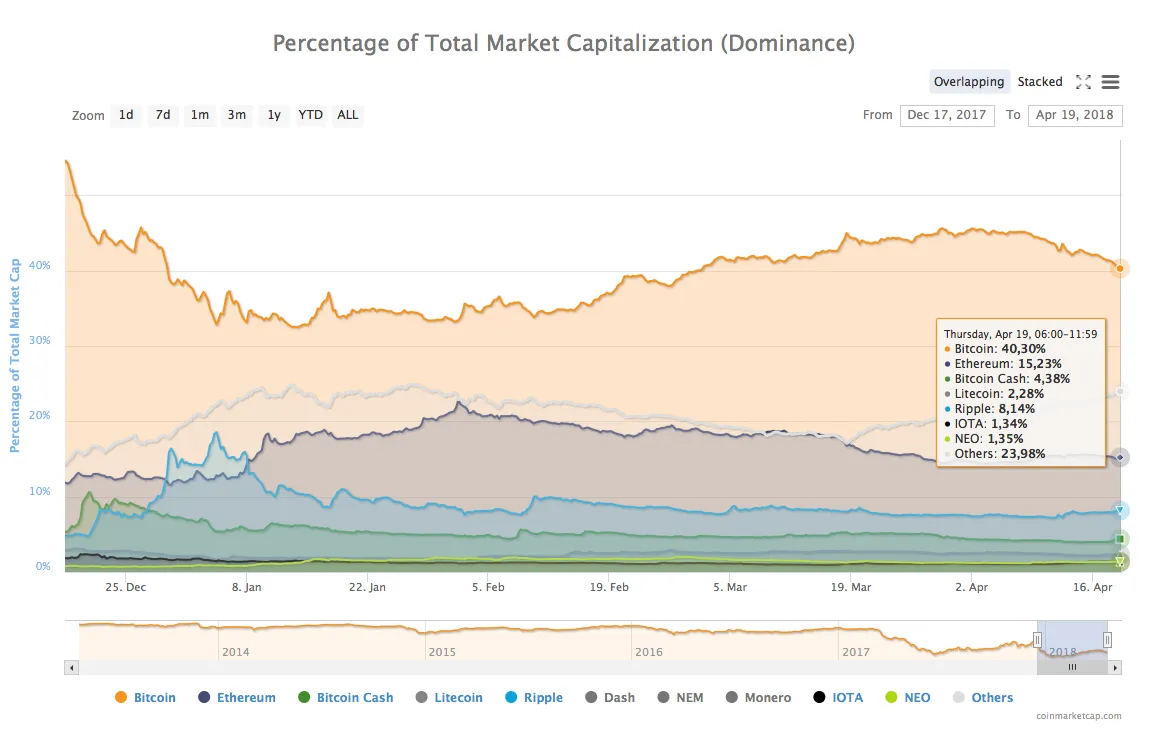Screen dimensions: 1153x733
Task: Click the Ripple triangle data marker
Action: click(x=1119, y=510)
